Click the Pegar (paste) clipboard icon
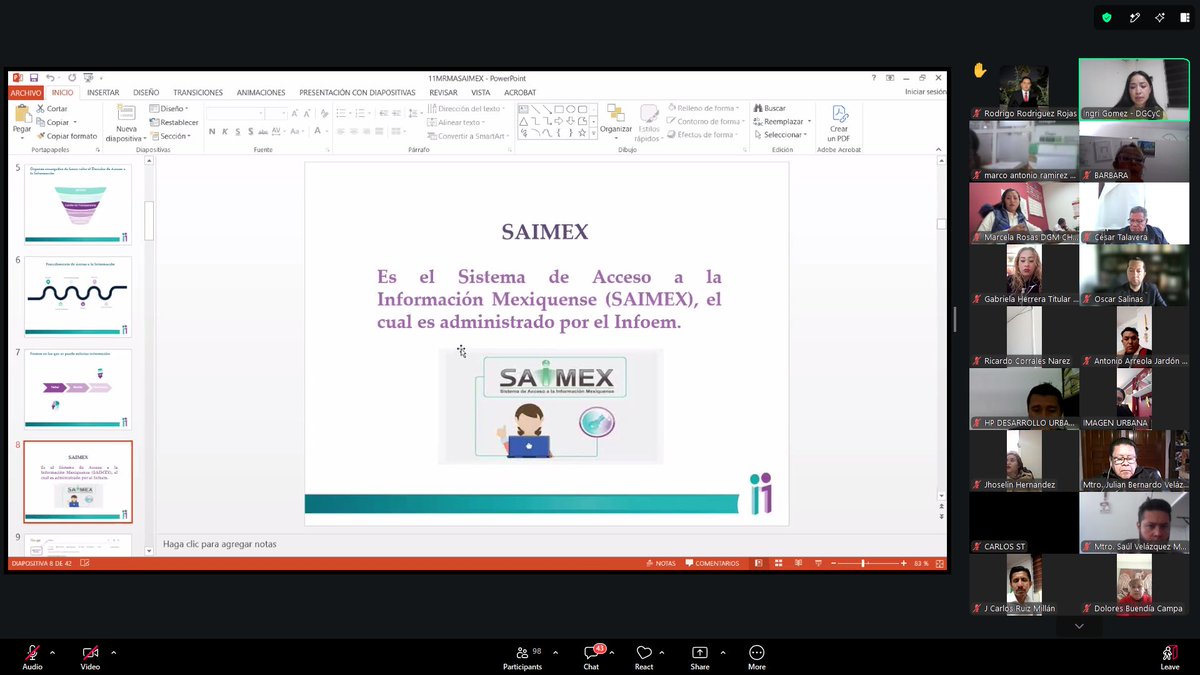The image size is (1200, 675). (x=22, y=112)
